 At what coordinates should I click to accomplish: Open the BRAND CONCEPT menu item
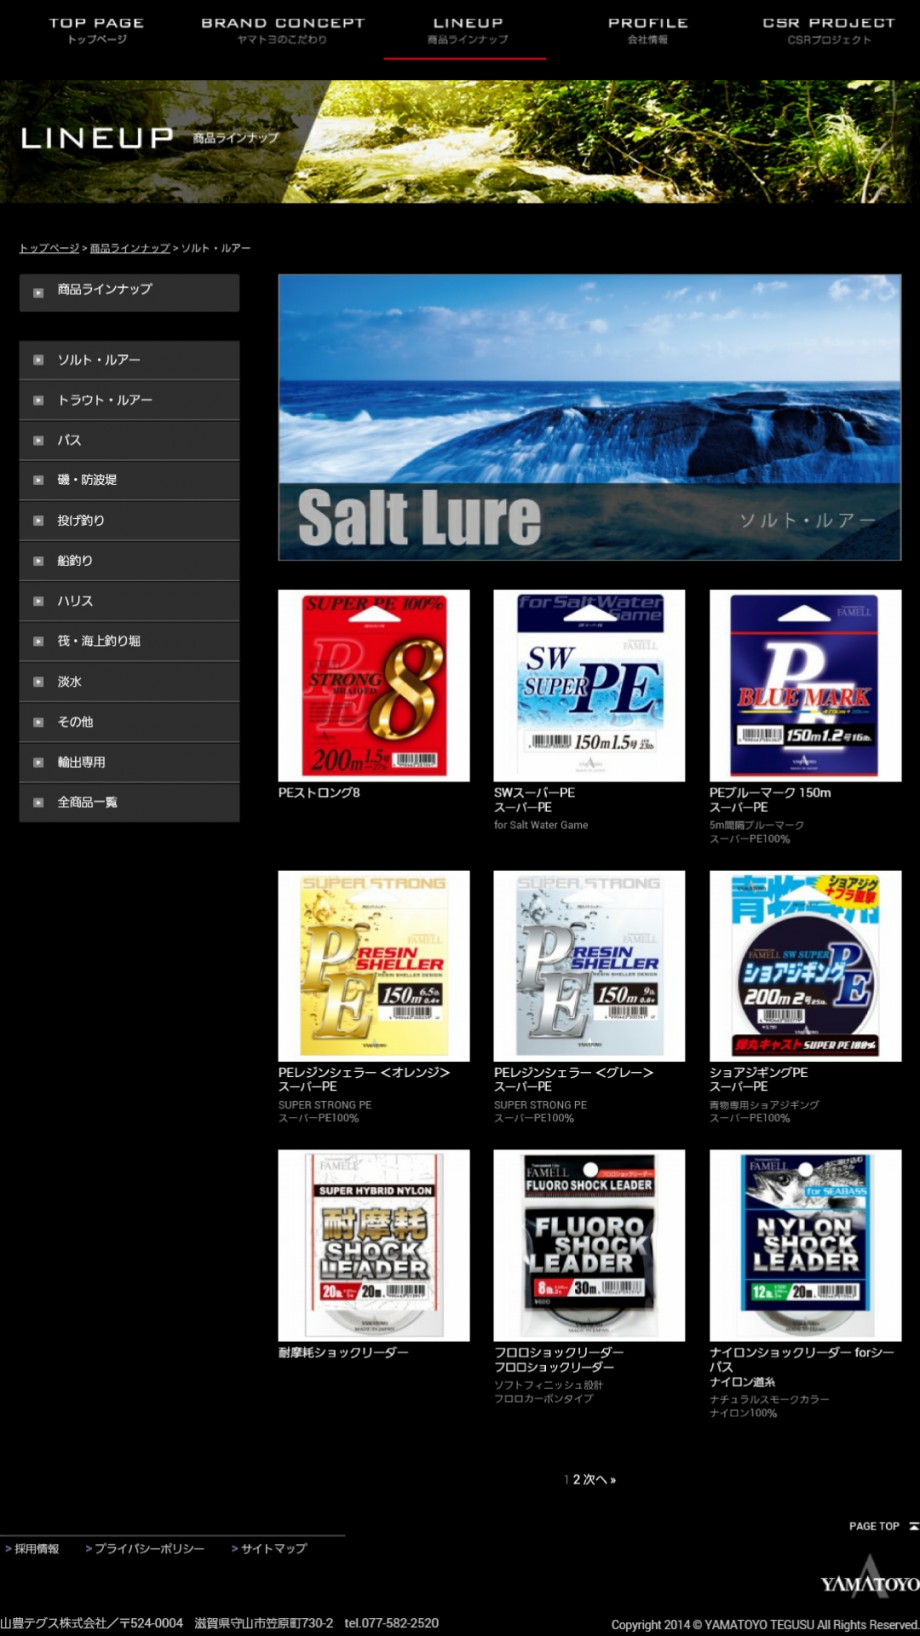point(283,30)
